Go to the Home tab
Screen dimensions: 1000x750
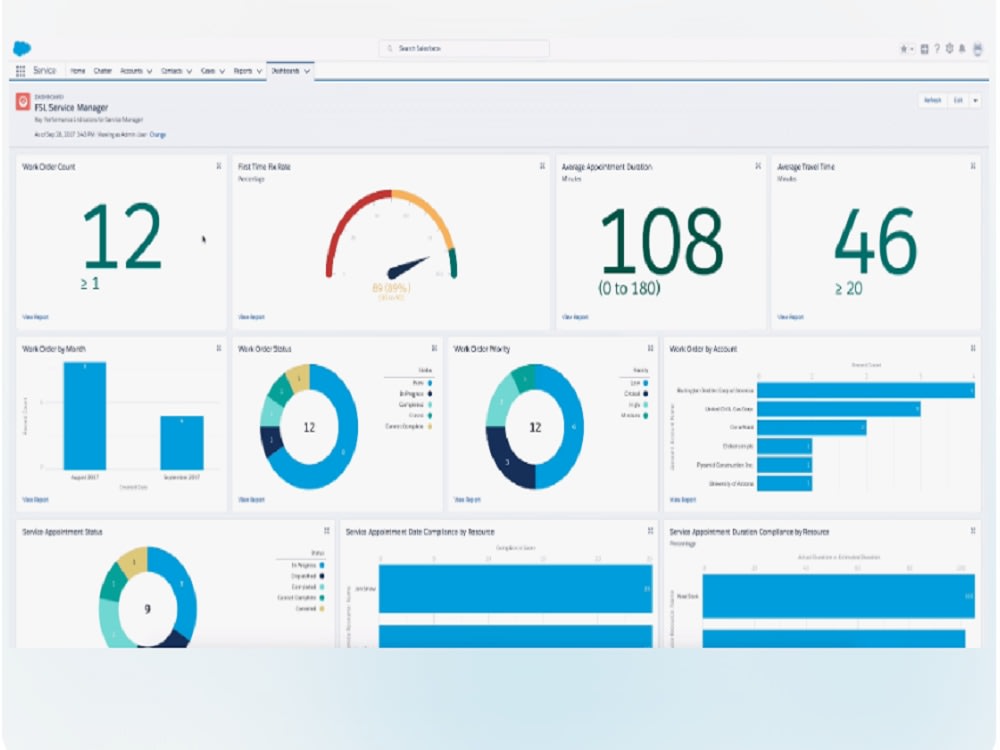[78, 71]
